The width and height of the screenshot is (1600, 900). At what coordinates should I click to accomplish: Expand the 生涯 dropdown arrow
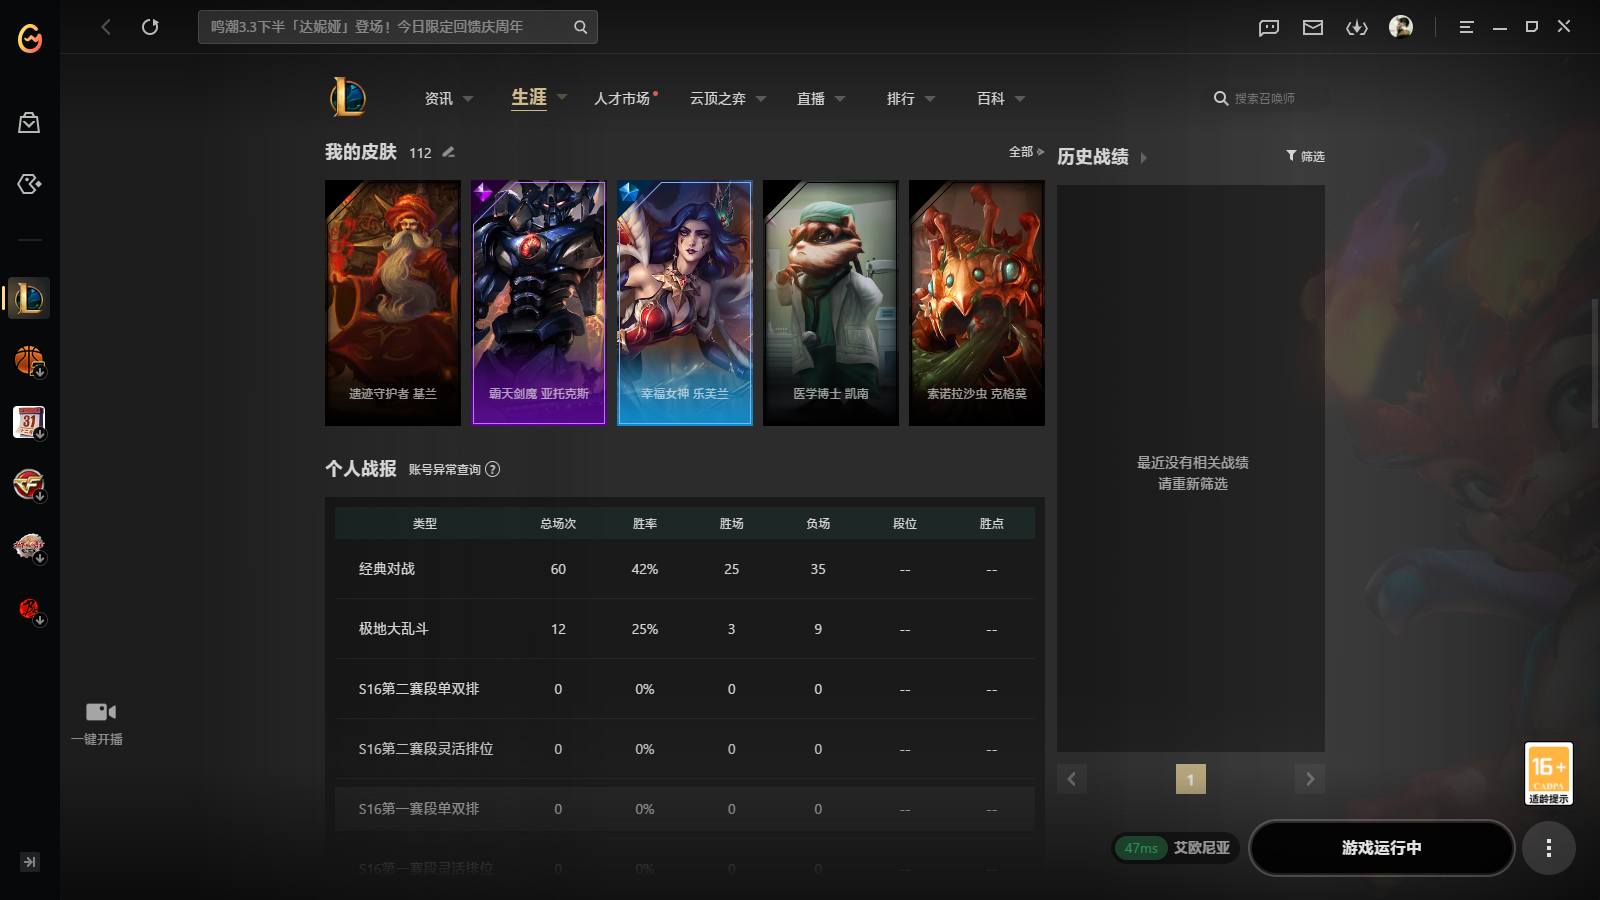pos(562,97)
